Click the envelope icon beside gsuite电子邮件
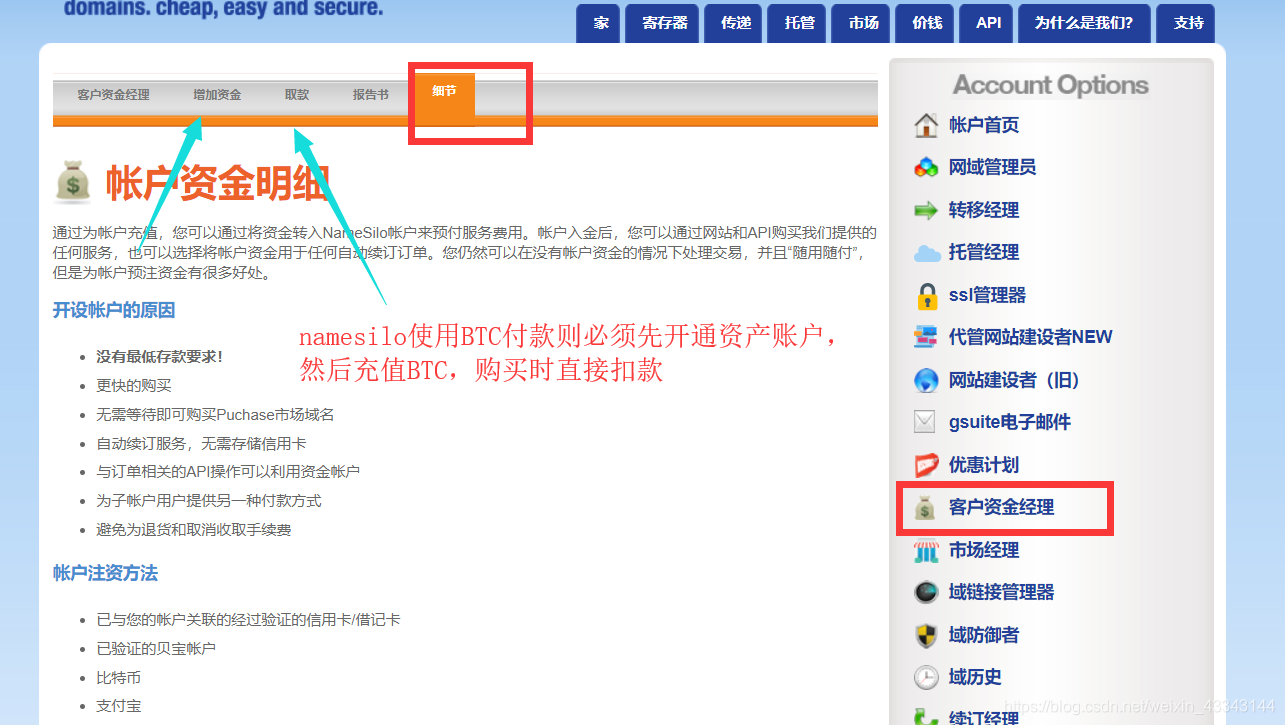This screenshot has width=1285, height=725. 926,422
